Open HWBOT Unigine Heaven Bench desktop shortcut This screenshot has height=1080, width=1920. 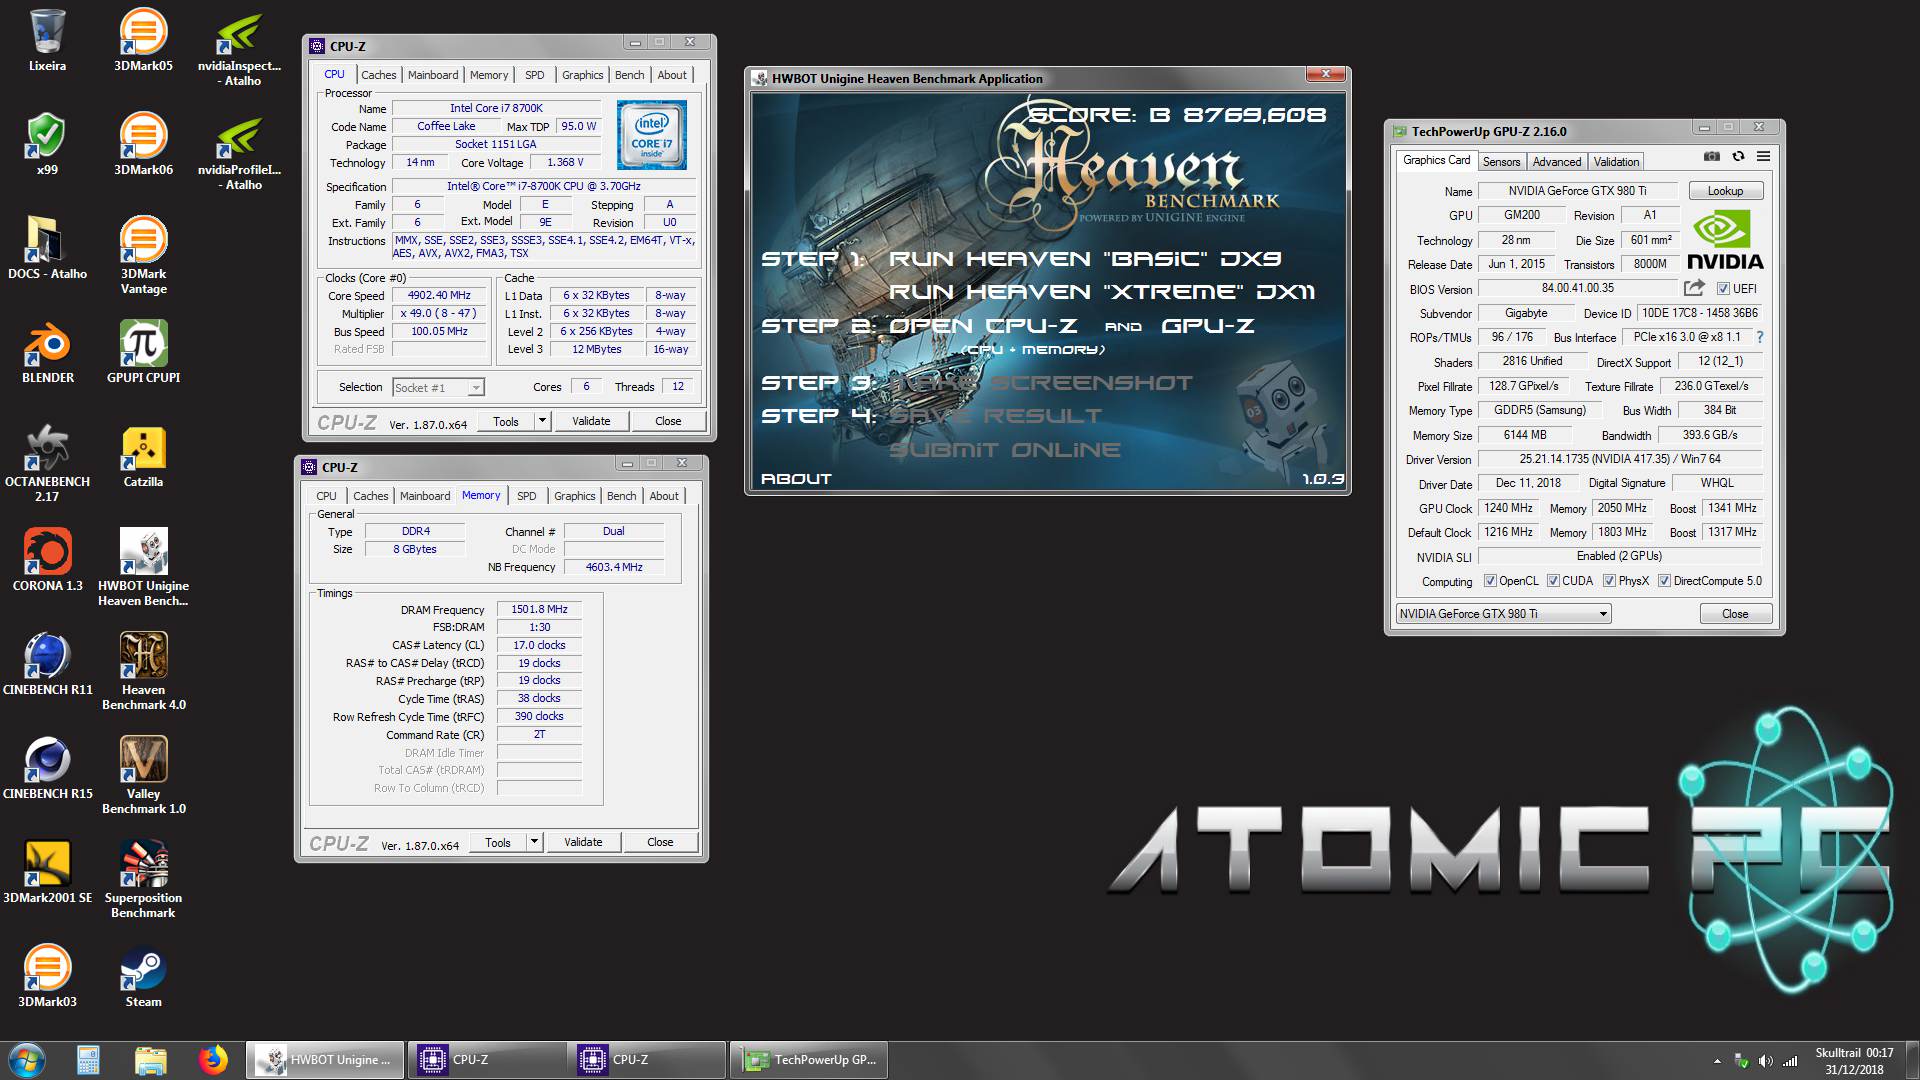tap(143, 567)
